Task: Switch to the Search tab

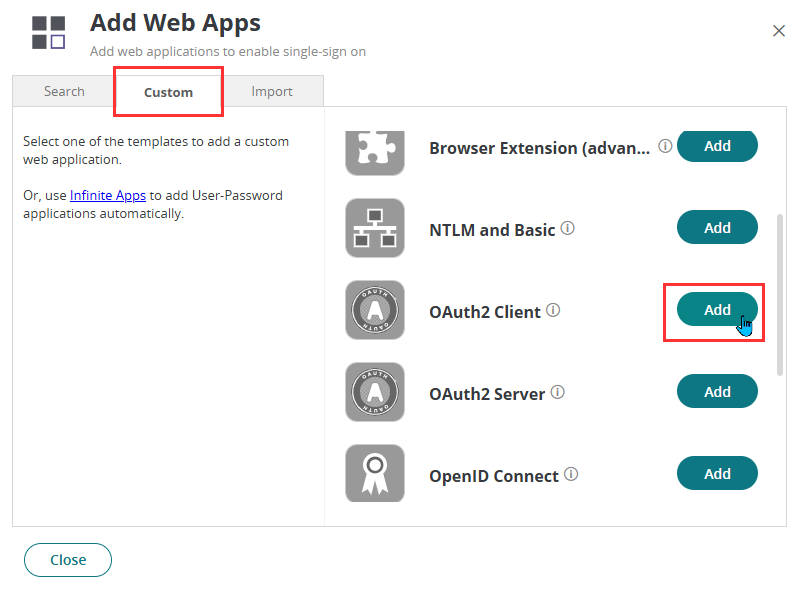Action: [64, 91]
